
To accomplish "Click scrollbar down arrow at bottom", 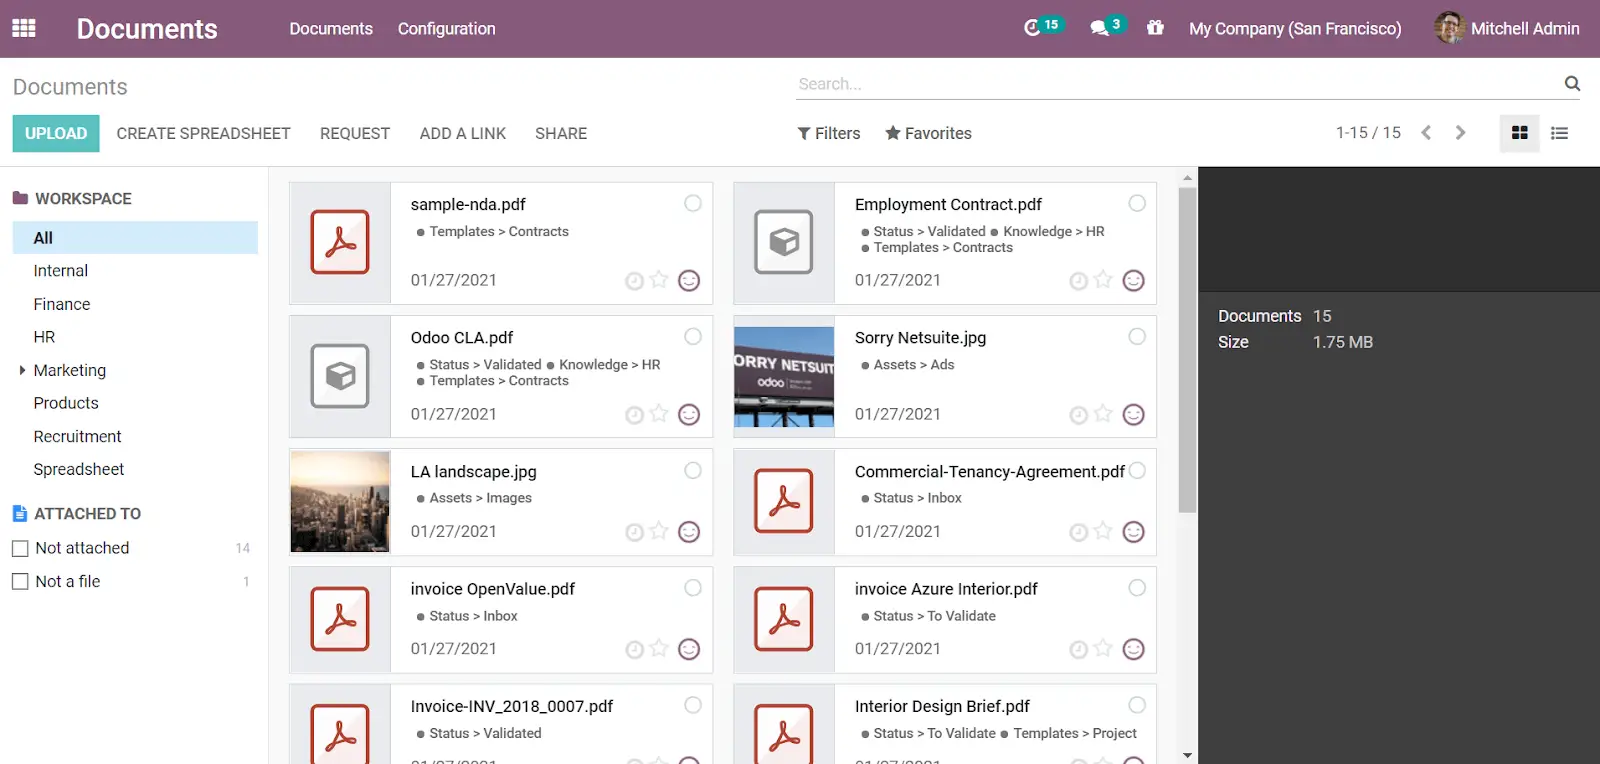I will coord(1187,756).
